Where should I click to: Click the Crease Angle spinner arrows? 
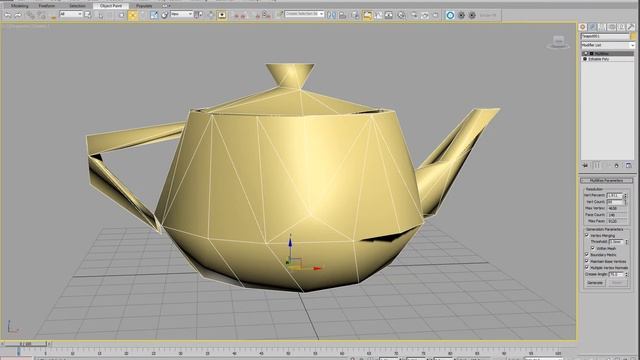[x=627, y=274]
